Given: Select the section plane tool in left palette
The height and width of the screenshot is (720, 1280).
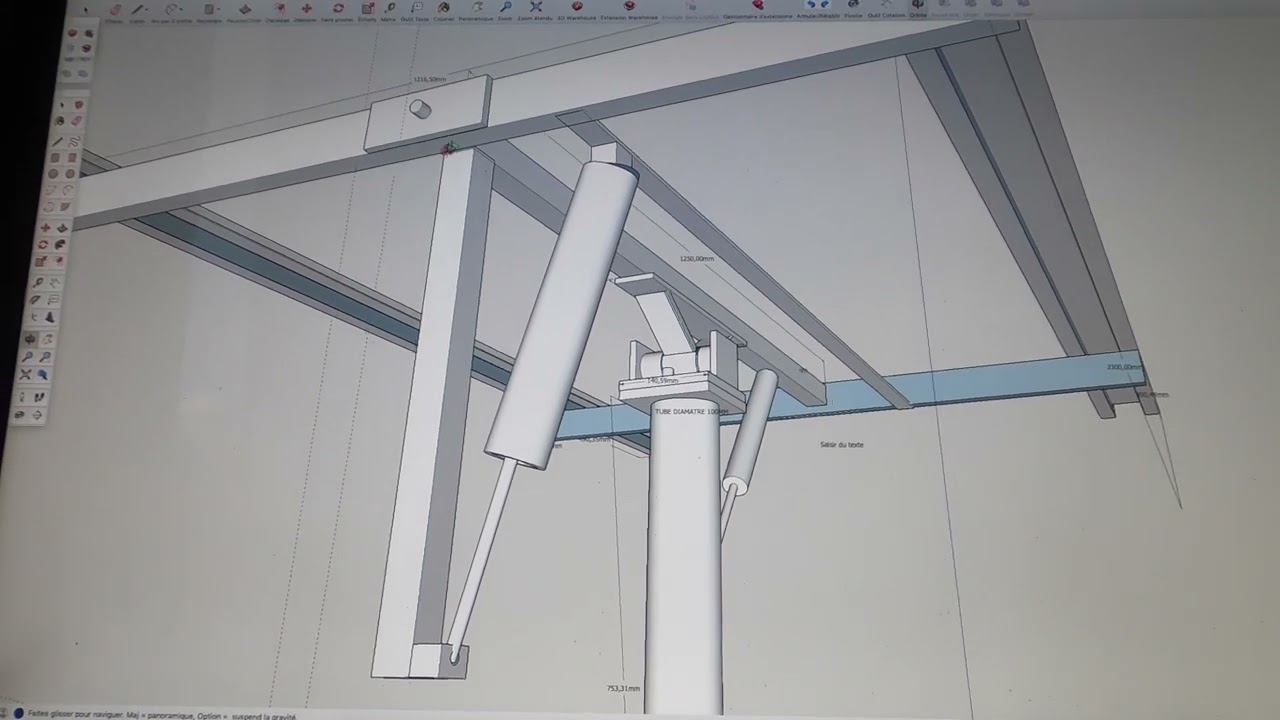Looking at the screenshot, I should tap(39, 414).
